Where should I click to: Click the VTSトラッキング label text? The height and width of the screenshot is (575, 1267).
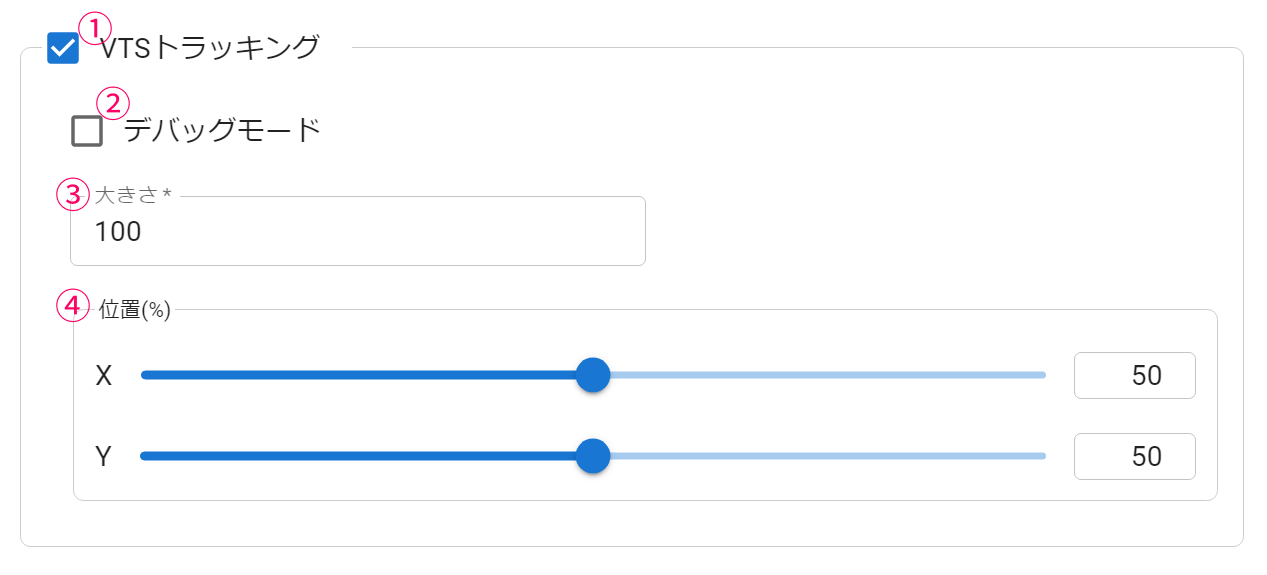(210, 47)
